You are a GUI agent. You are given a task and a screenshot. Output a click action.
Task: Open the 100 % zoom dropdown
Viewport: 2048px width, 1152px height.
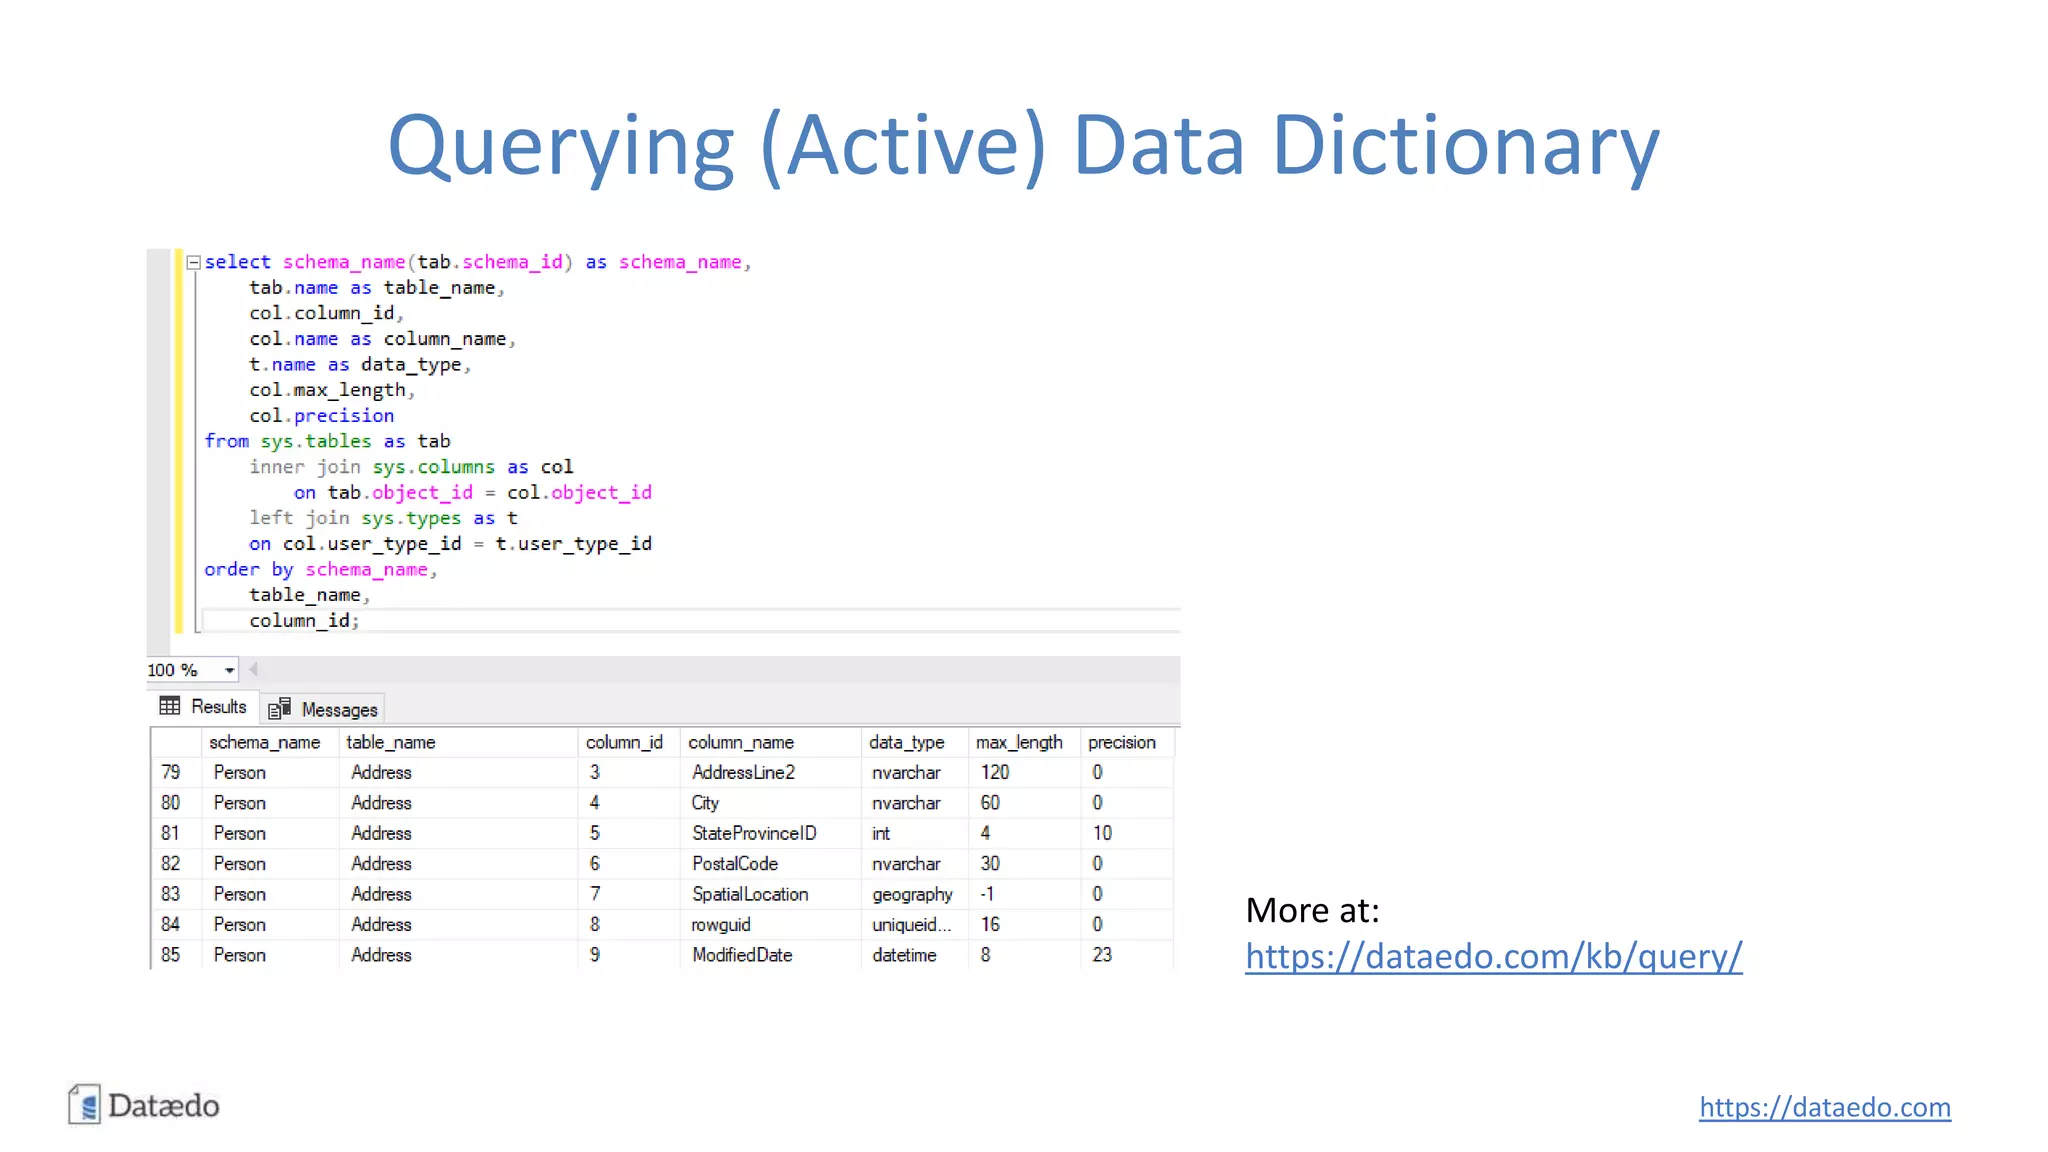tap(229, 670)
